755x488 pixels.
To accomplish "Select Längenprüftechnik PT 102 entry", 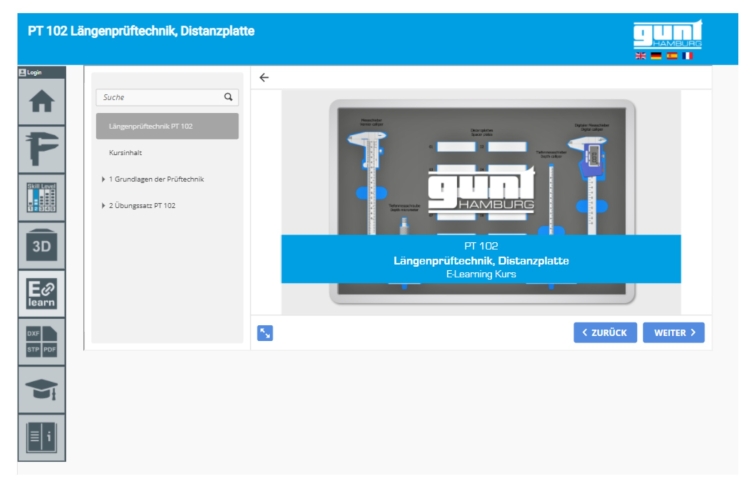I will pos(167,126).
